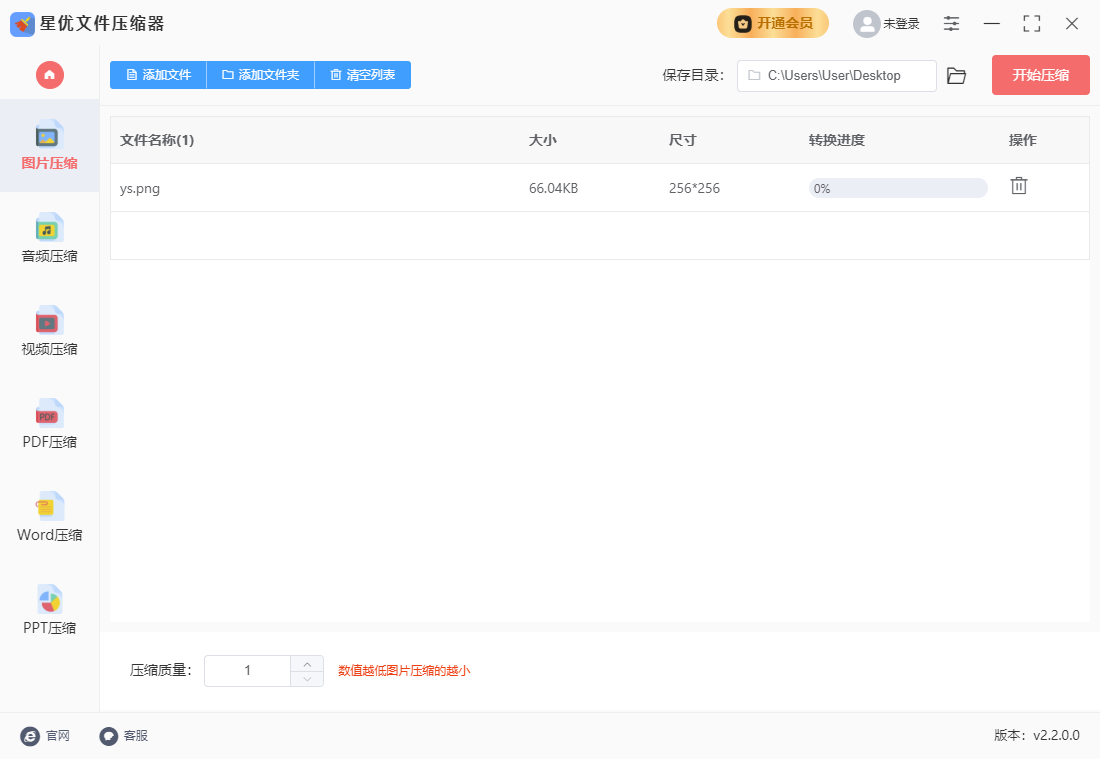
Task: Select the PDF压缩 sidebar tab
Action: [50, 425]
